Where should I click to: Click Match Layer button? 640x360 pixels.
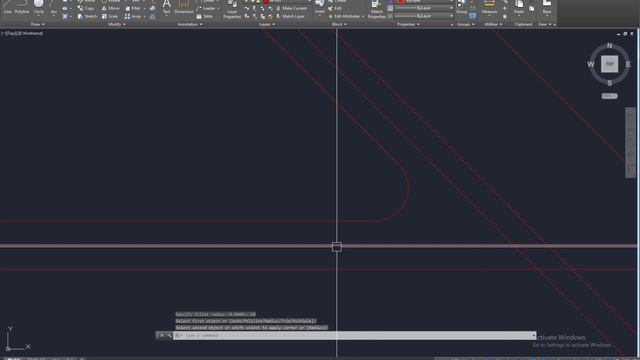tap(290, 16)
